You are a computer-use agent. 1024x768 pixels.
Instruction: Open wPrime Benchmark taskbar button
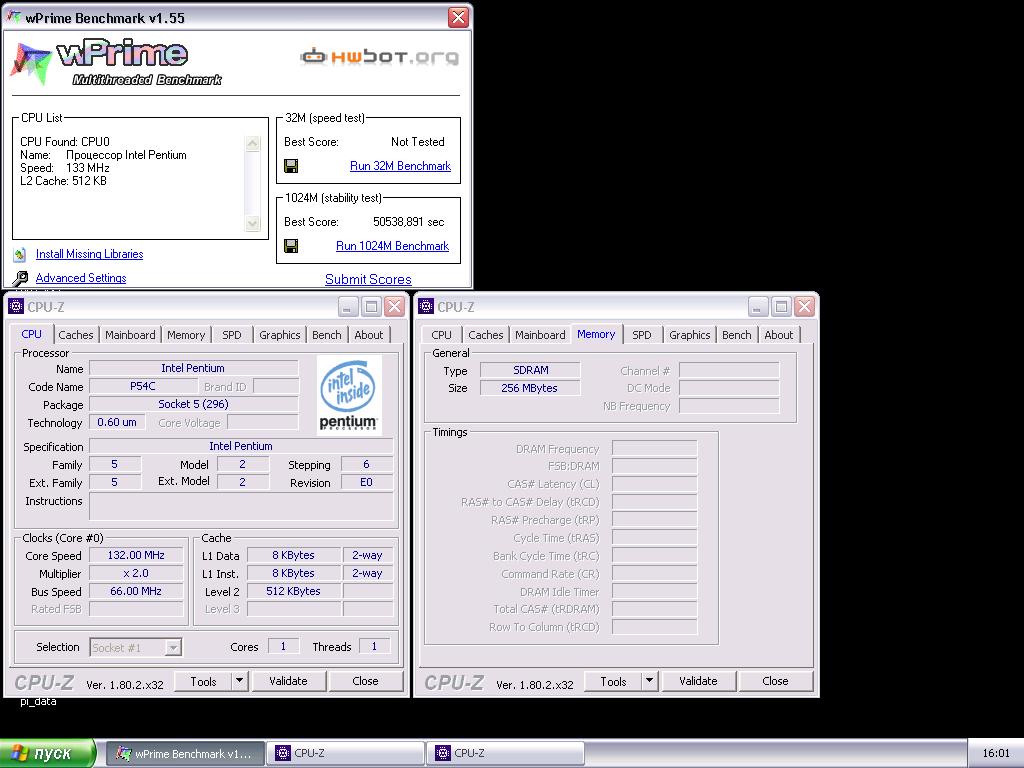pos(185,754)
